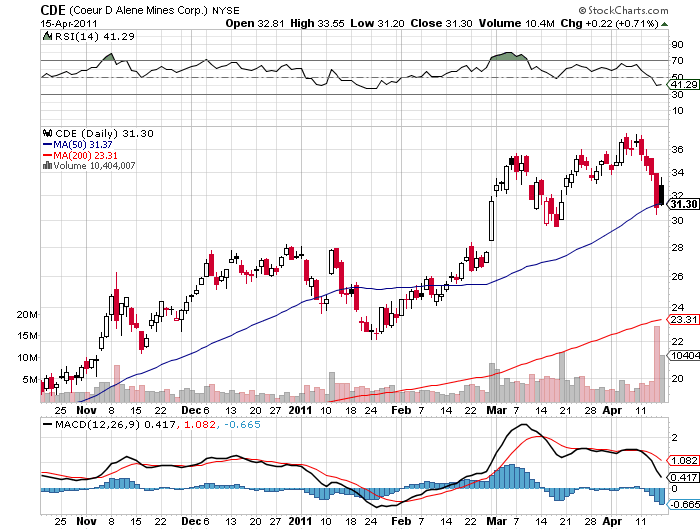Click the Volume 10.4M value in header
The height and width of the screenshot is (530, 700).
[x=517, y=23]
